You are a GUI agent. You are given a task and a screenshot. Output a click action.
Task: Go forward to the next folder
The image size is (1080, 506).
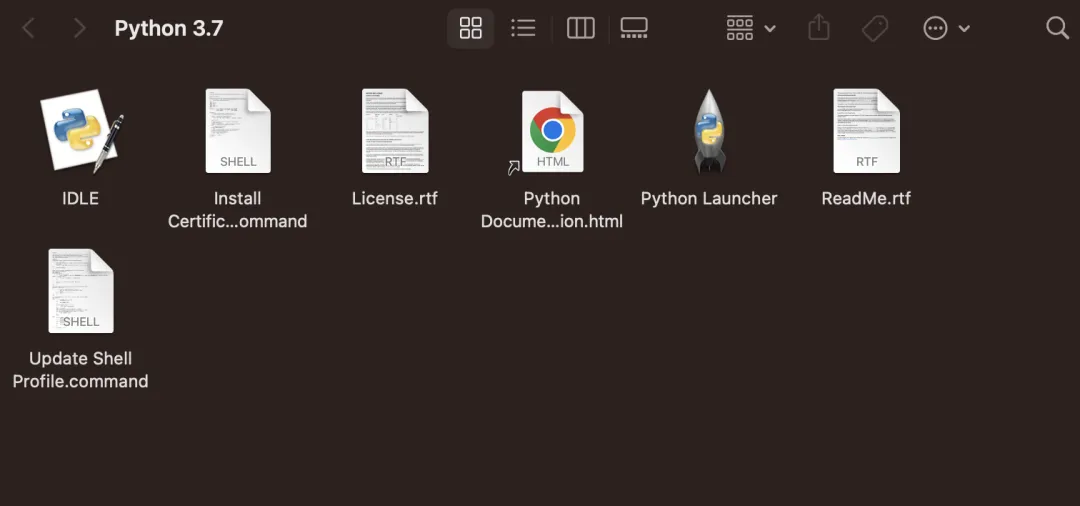[x=79, y=28]
